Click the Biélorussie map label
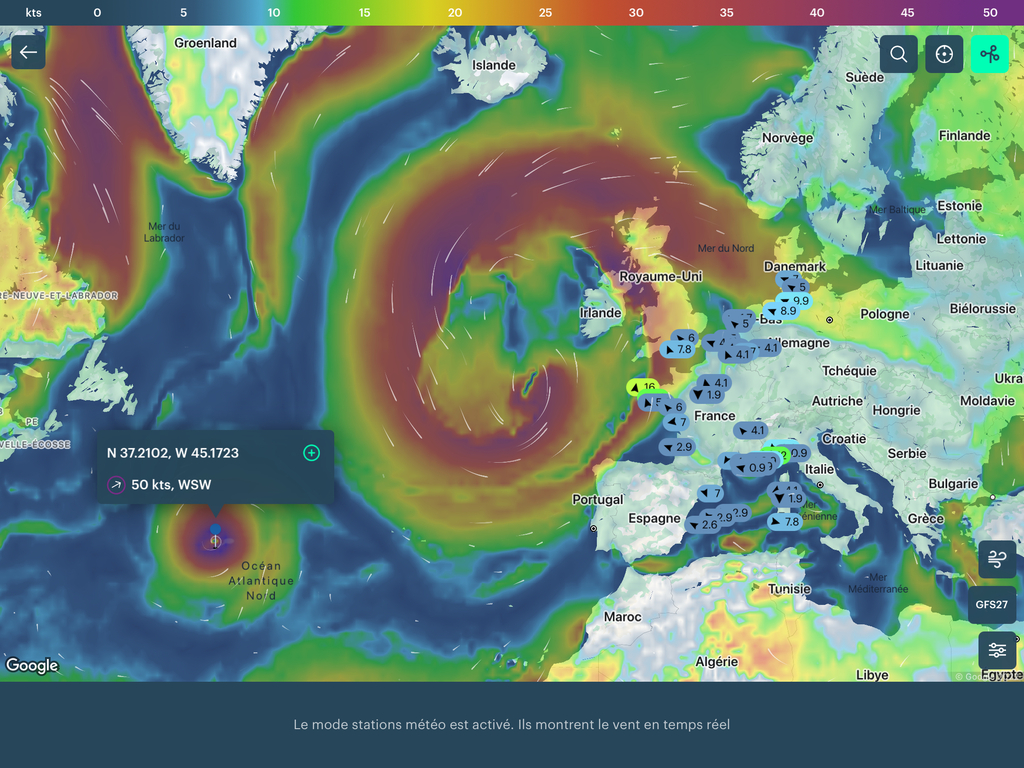Screen dimensions: 1024x768 pos(983,308)
